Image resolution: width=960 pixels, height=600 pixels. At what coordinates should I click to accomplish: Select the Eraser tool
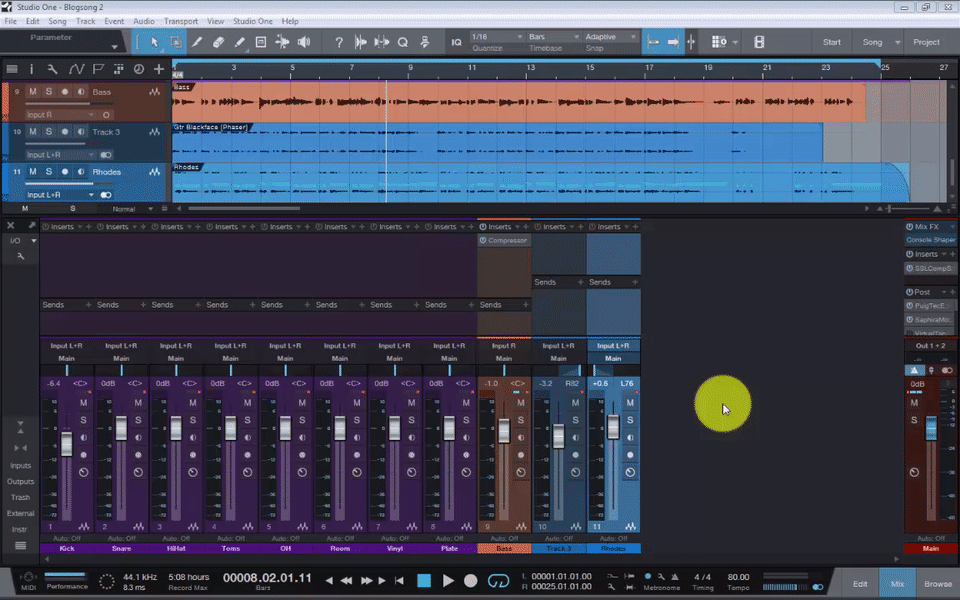click(220, 42)
